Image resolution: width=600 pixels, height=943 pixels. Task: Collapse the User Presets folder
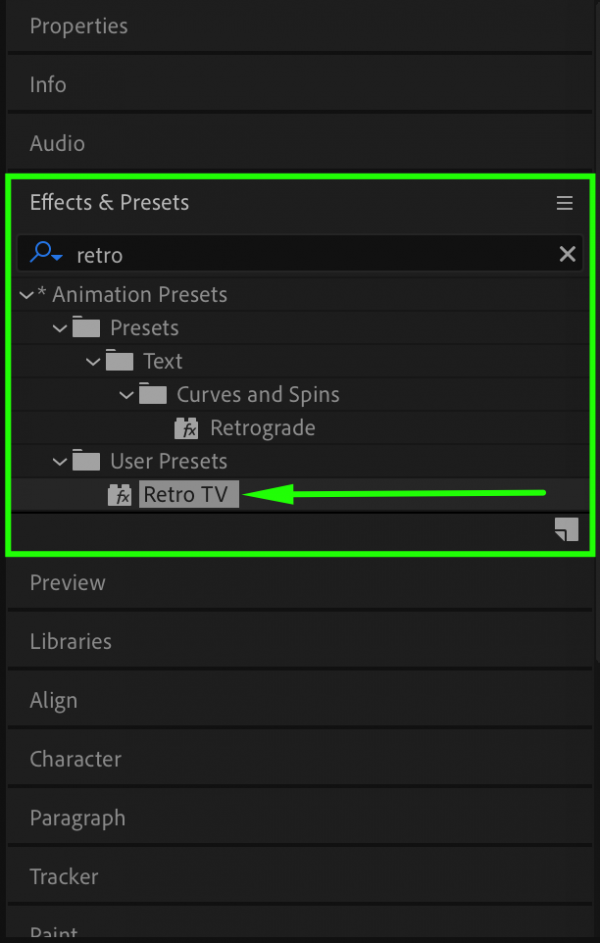point(59,461)
